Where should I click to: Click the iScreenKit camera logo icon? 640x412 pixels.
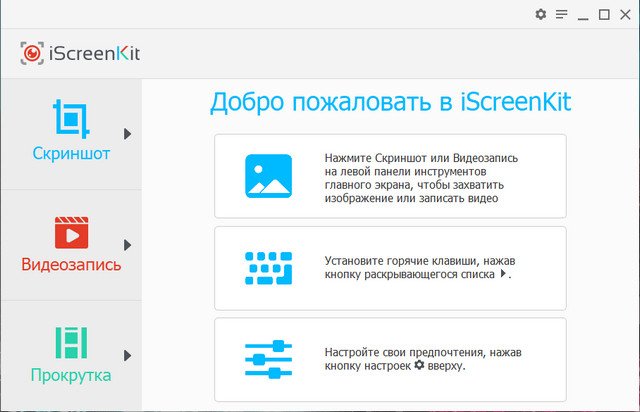tap(32, 53)
